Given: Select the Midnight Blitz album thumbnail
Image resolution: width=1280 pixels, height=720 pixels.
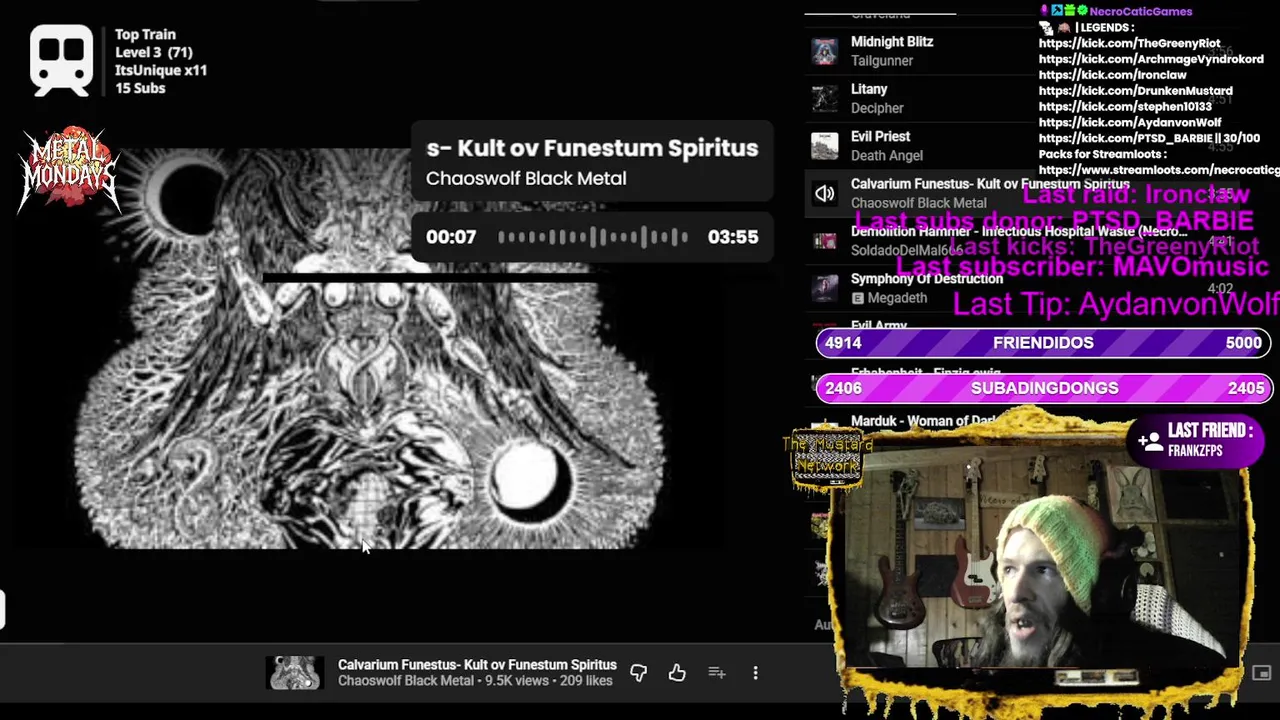Looking at the screenshot, I should [x=824, y=51].
